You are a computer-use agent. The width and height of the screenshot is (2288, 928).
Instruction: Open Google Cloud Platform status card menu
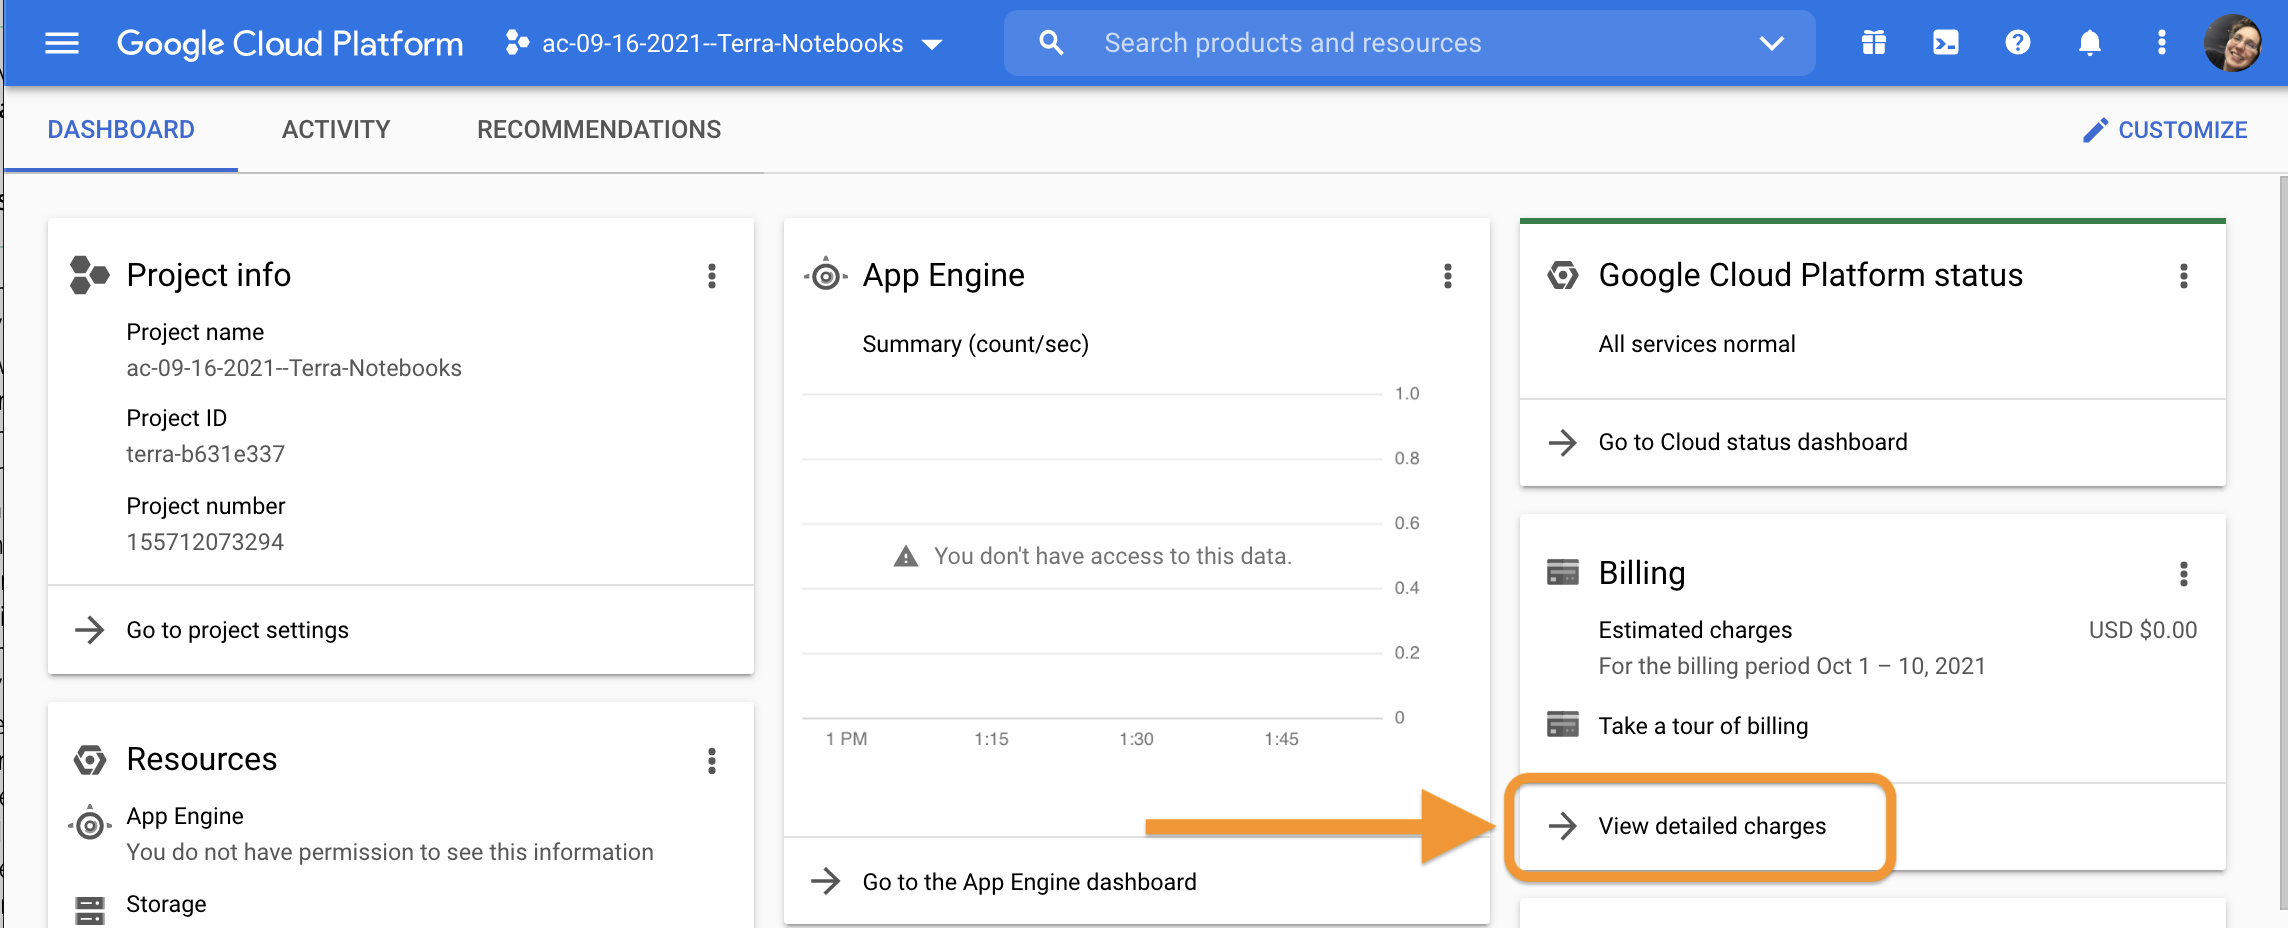tap(2183, 276)
